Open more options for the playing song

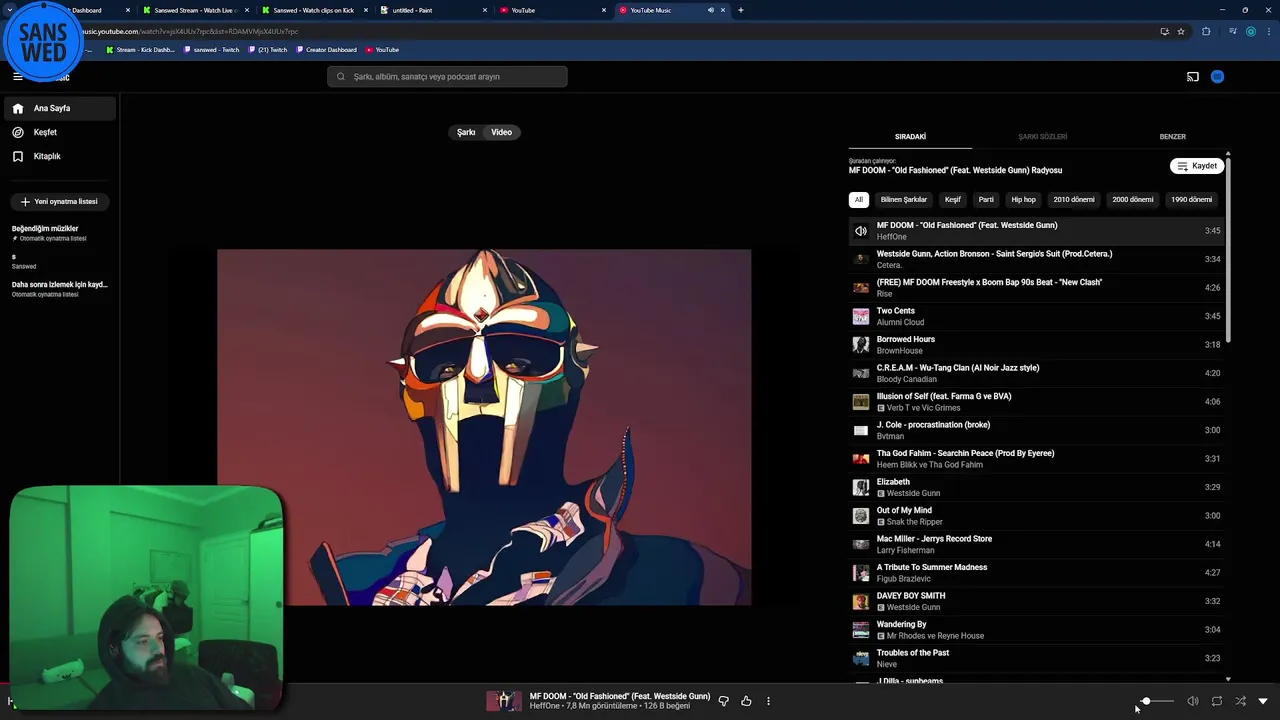(x=768, y=701)
